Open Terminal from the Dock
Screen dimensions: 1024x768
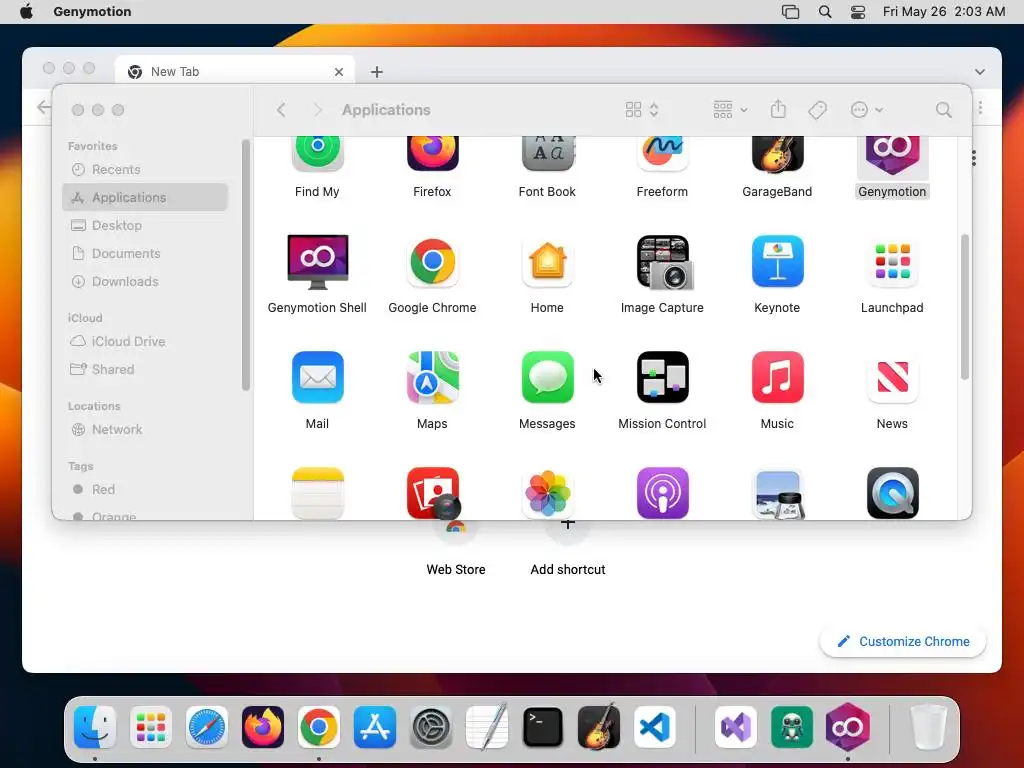pos(543,727)
